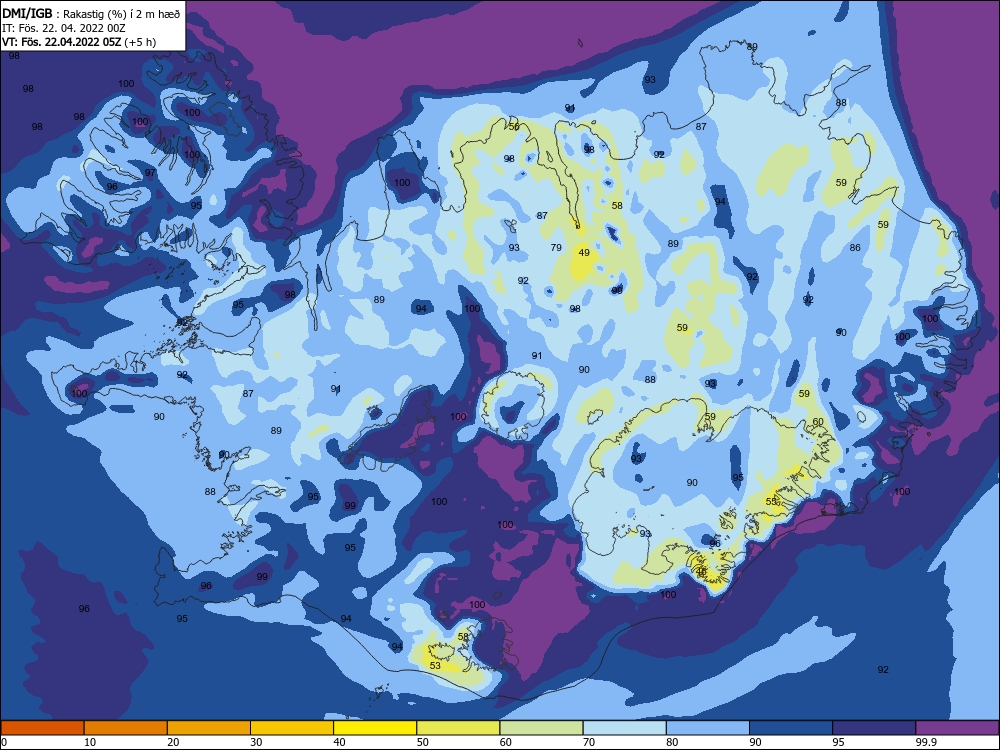Click the dark orange 0–10 legend swatch

[x=42, y=728]
